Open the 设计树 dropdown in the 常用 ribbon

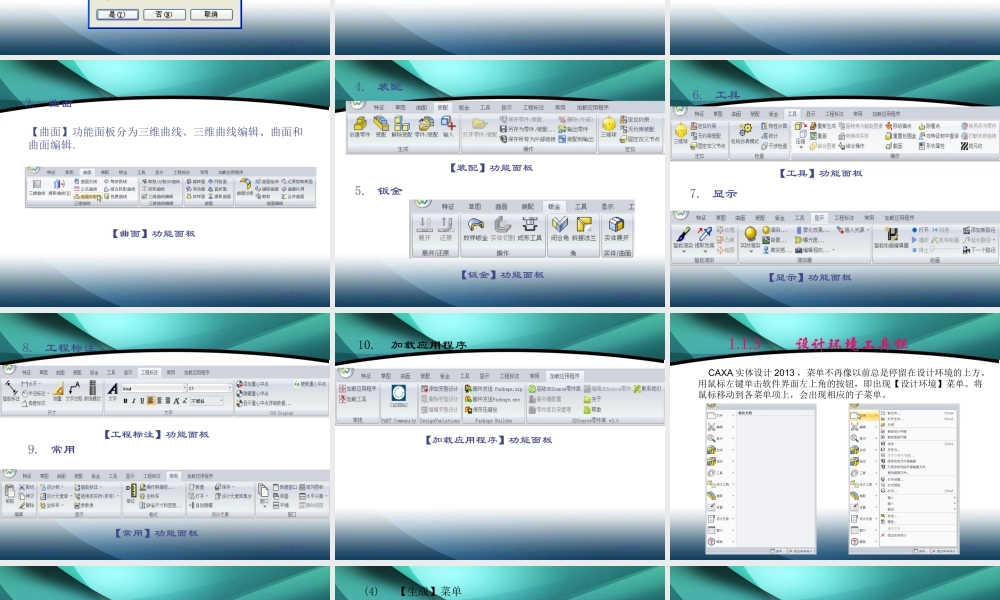[x=53, y=487]
